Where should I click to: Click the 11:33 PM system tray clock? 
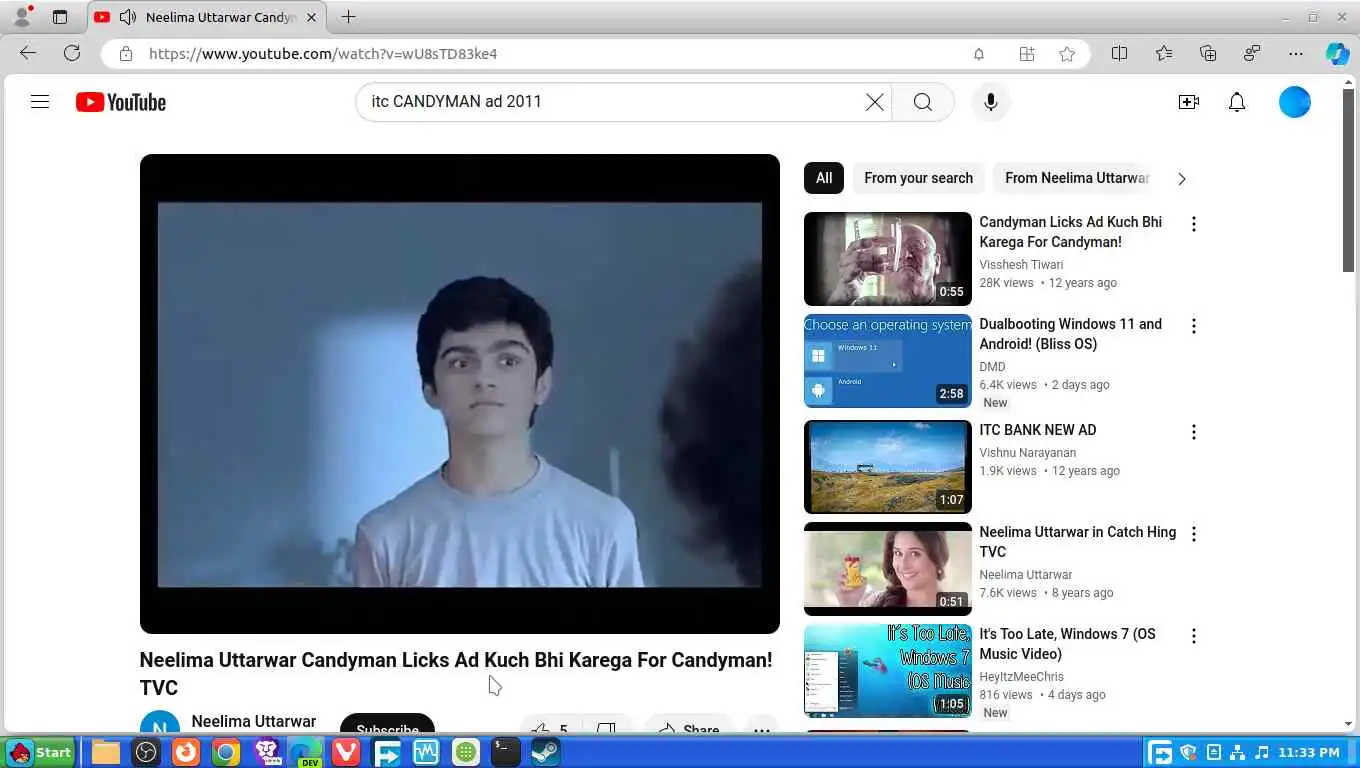click(1308, 752)
